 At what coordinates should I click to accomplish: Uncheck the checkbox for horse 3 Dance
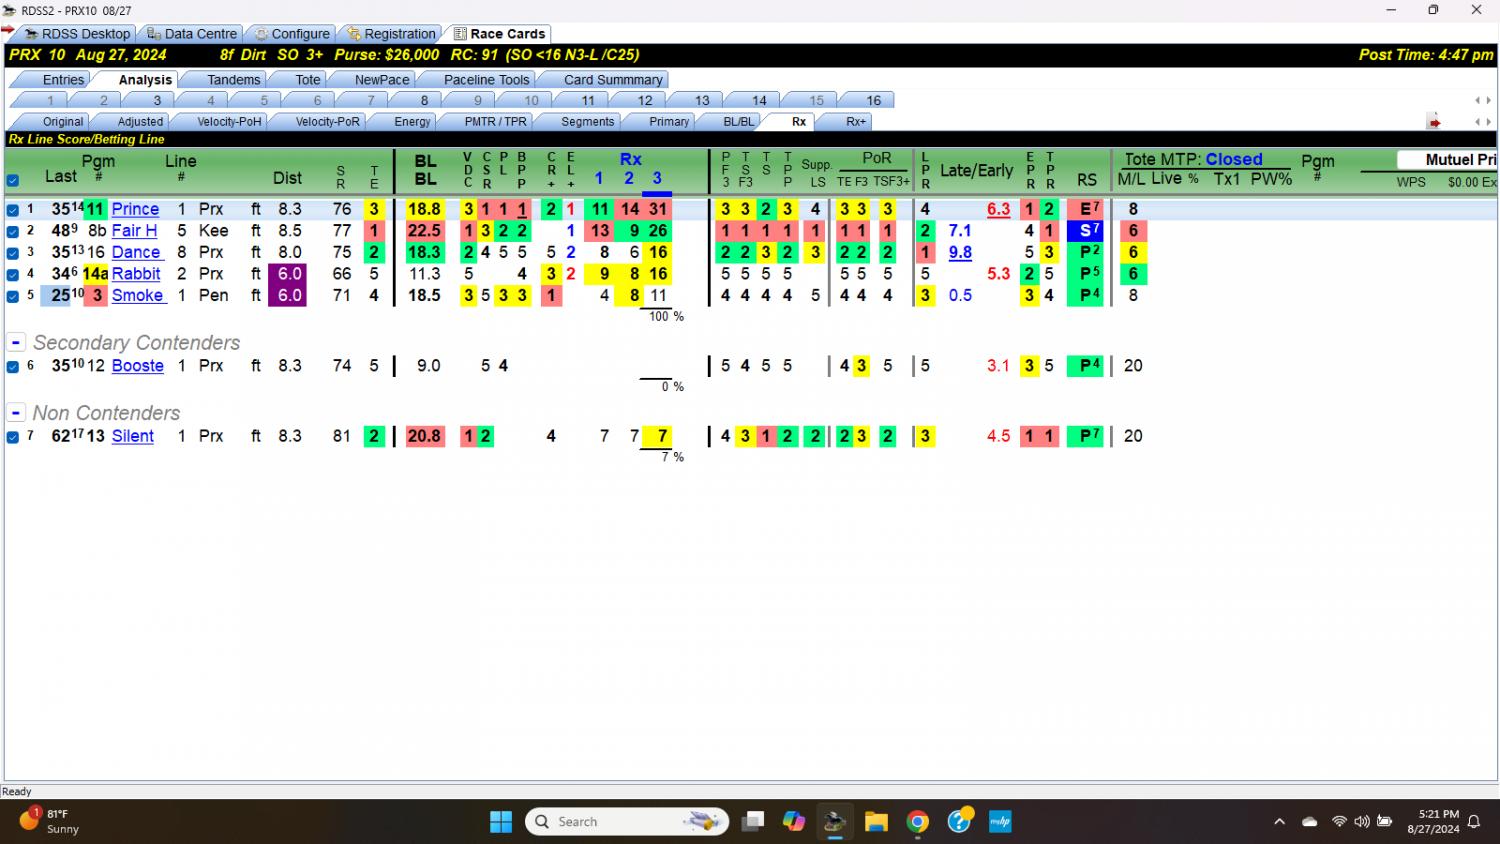(x=12, y=253)
